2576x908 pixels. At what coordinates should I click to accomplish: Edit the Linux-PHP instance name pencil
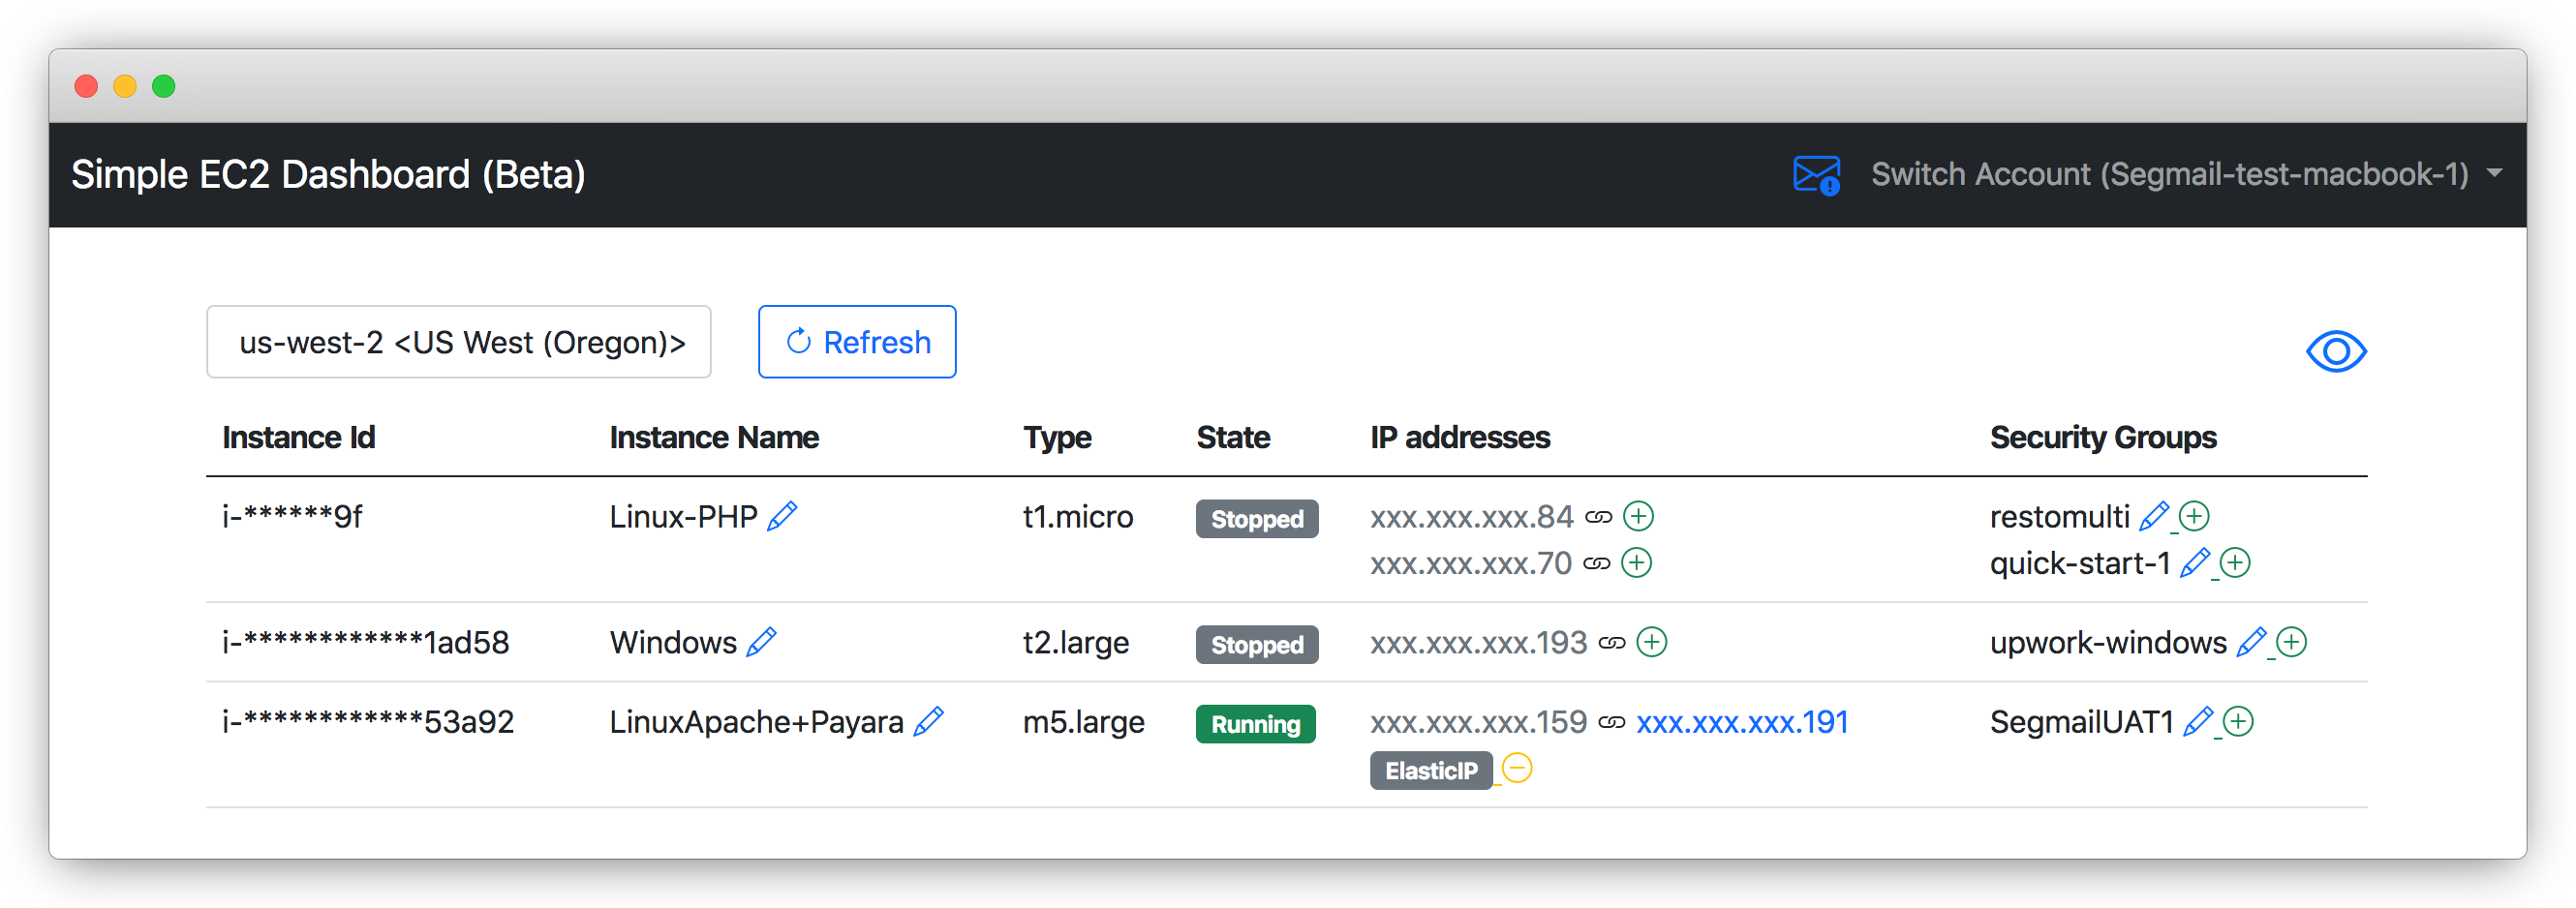(782, 516)
